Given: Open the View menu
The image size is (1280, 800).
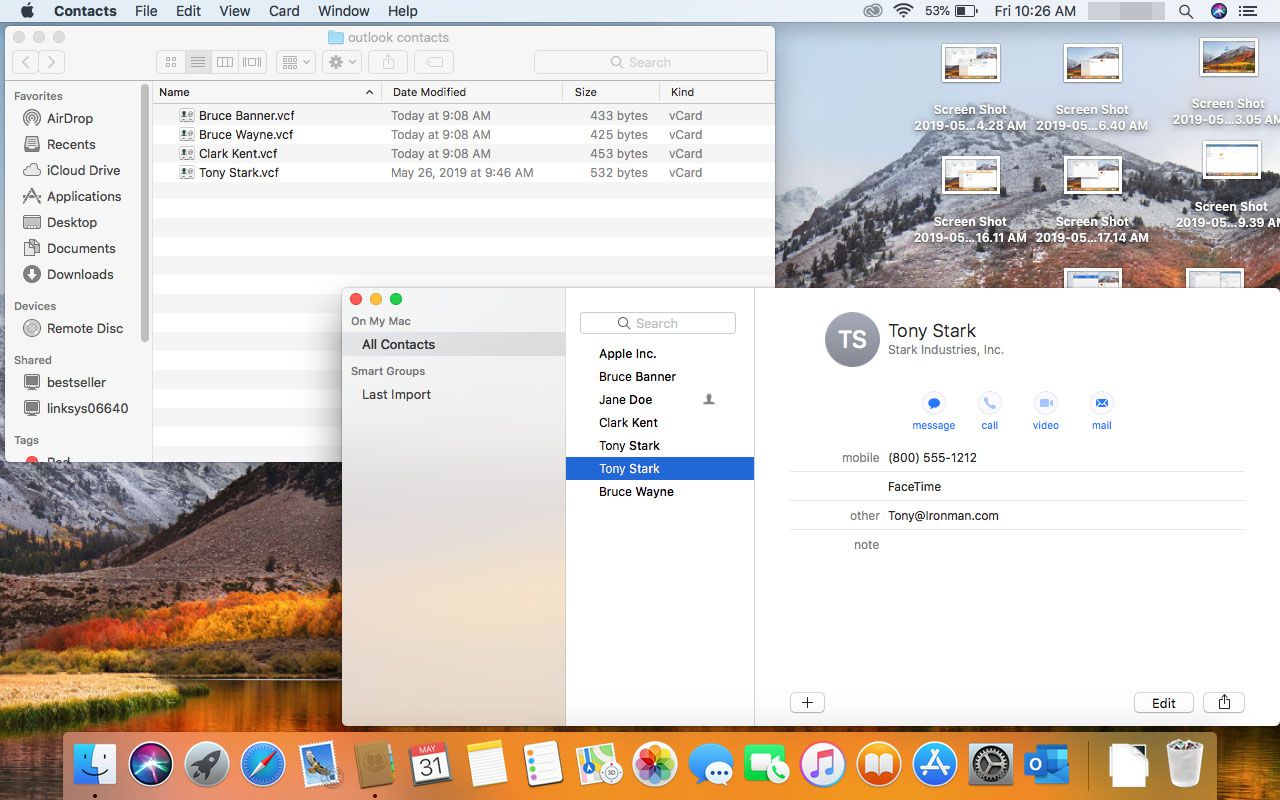Looking at the screenshot, I should click(235, 11).
